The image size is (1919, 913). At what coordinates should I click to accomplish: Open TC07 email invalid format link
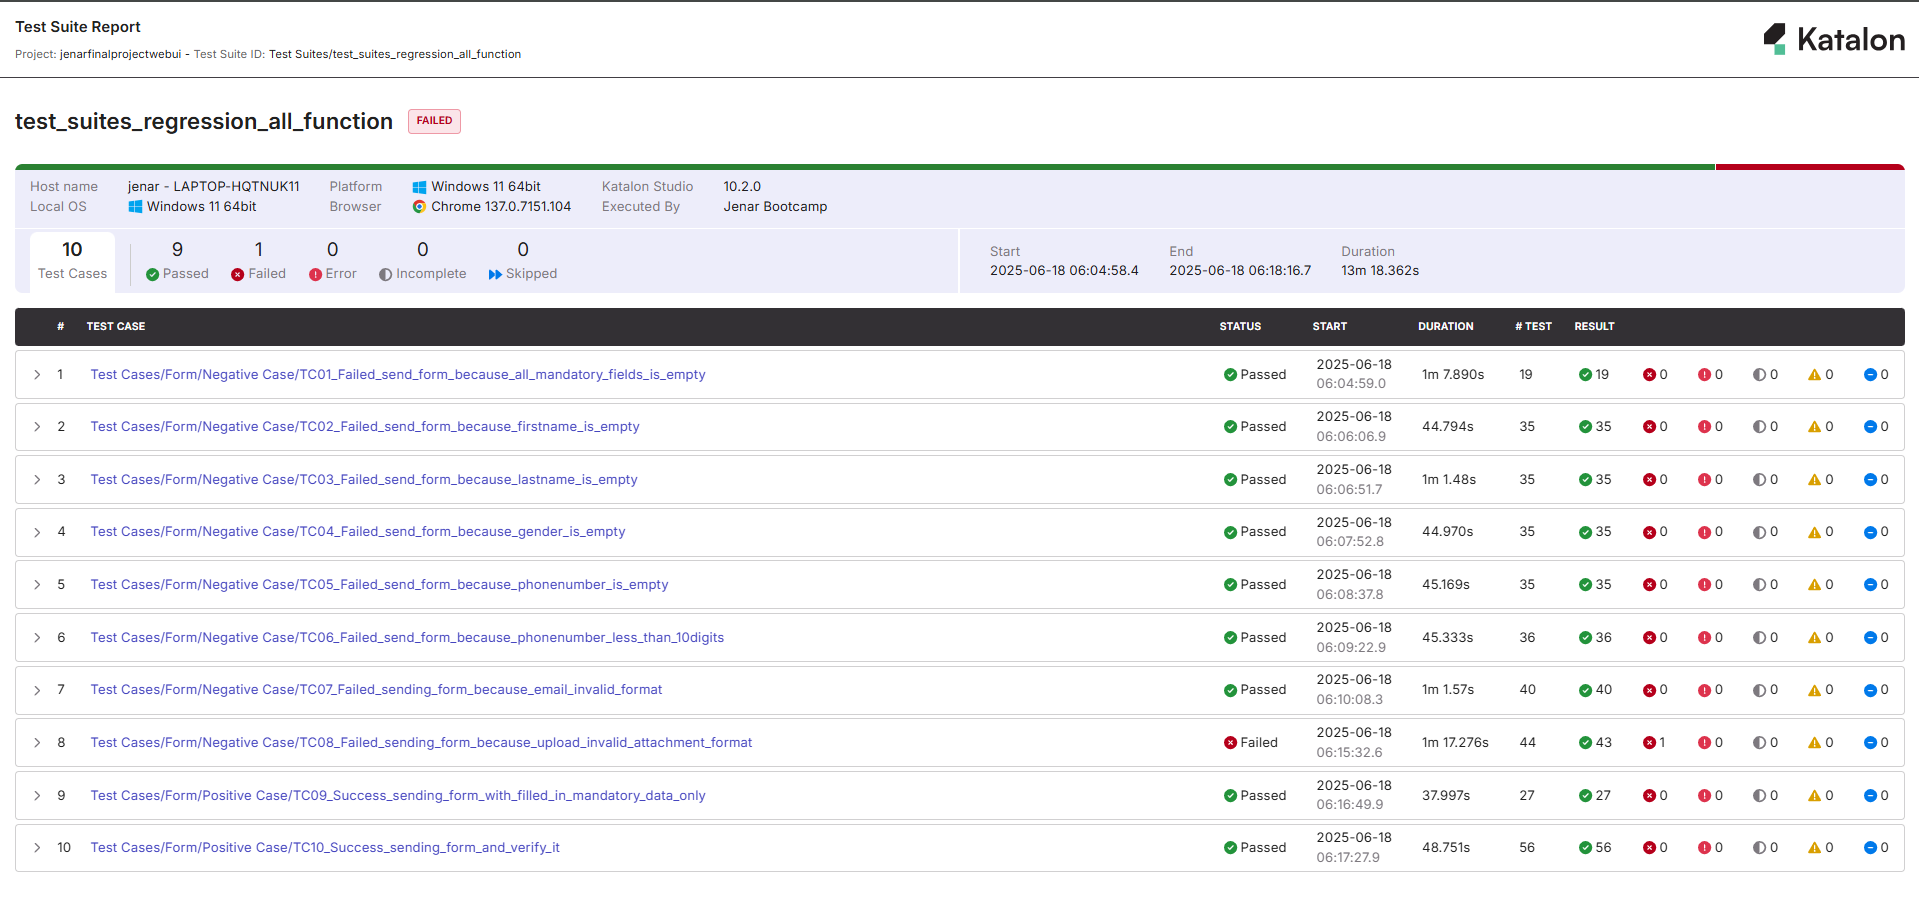click(x=376, y=690)
